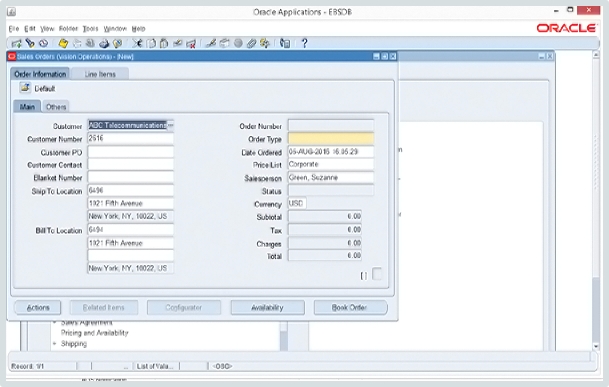This screenshot has width=609, height=387.
Task: Click the Book Order button
Action: [x=350, y=307]
